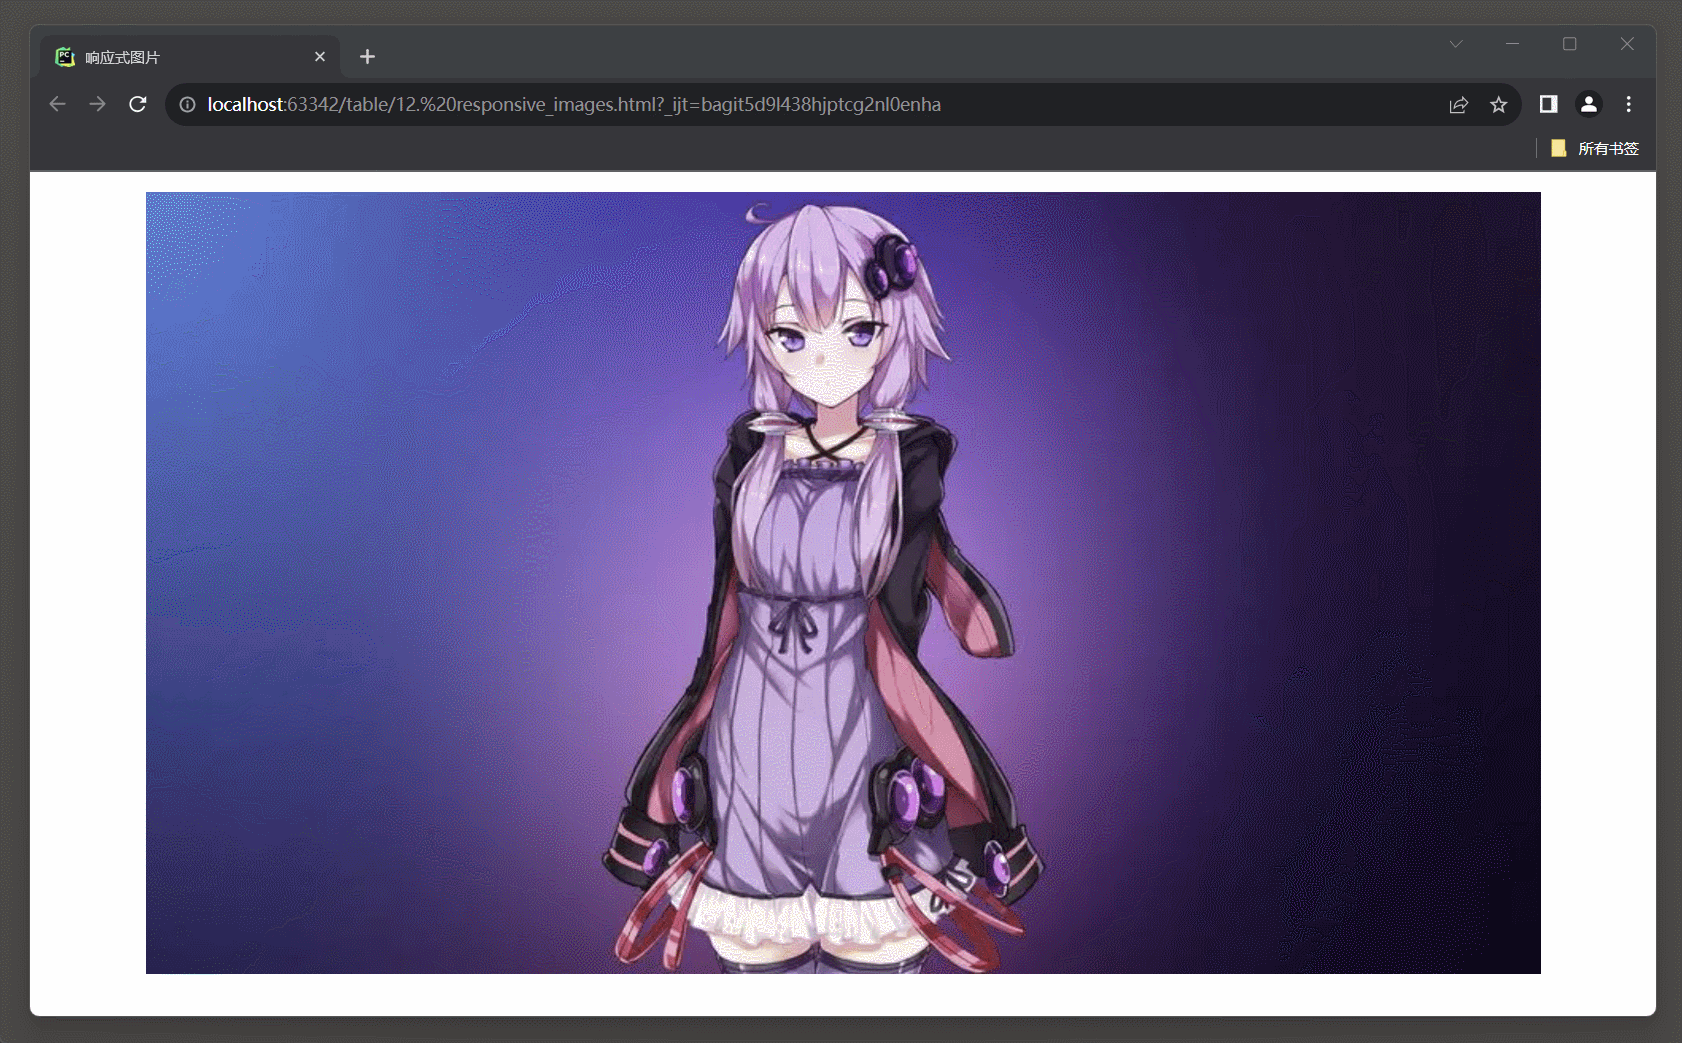Click the anime girl image

click(x=843, y=583)
